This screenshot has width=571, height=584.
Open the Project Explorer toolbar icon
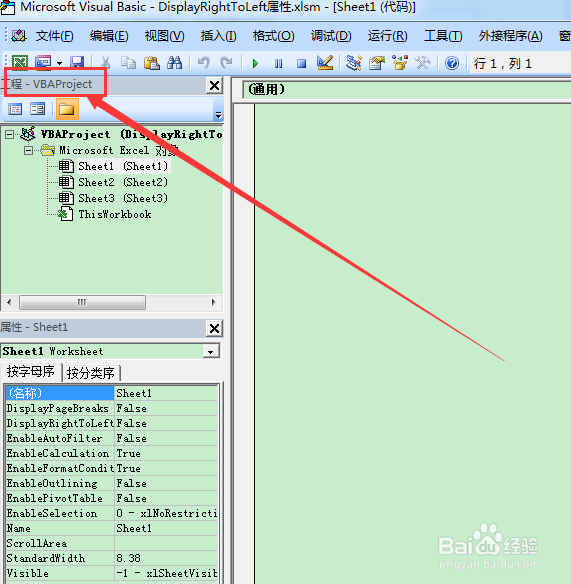[353, 63]
